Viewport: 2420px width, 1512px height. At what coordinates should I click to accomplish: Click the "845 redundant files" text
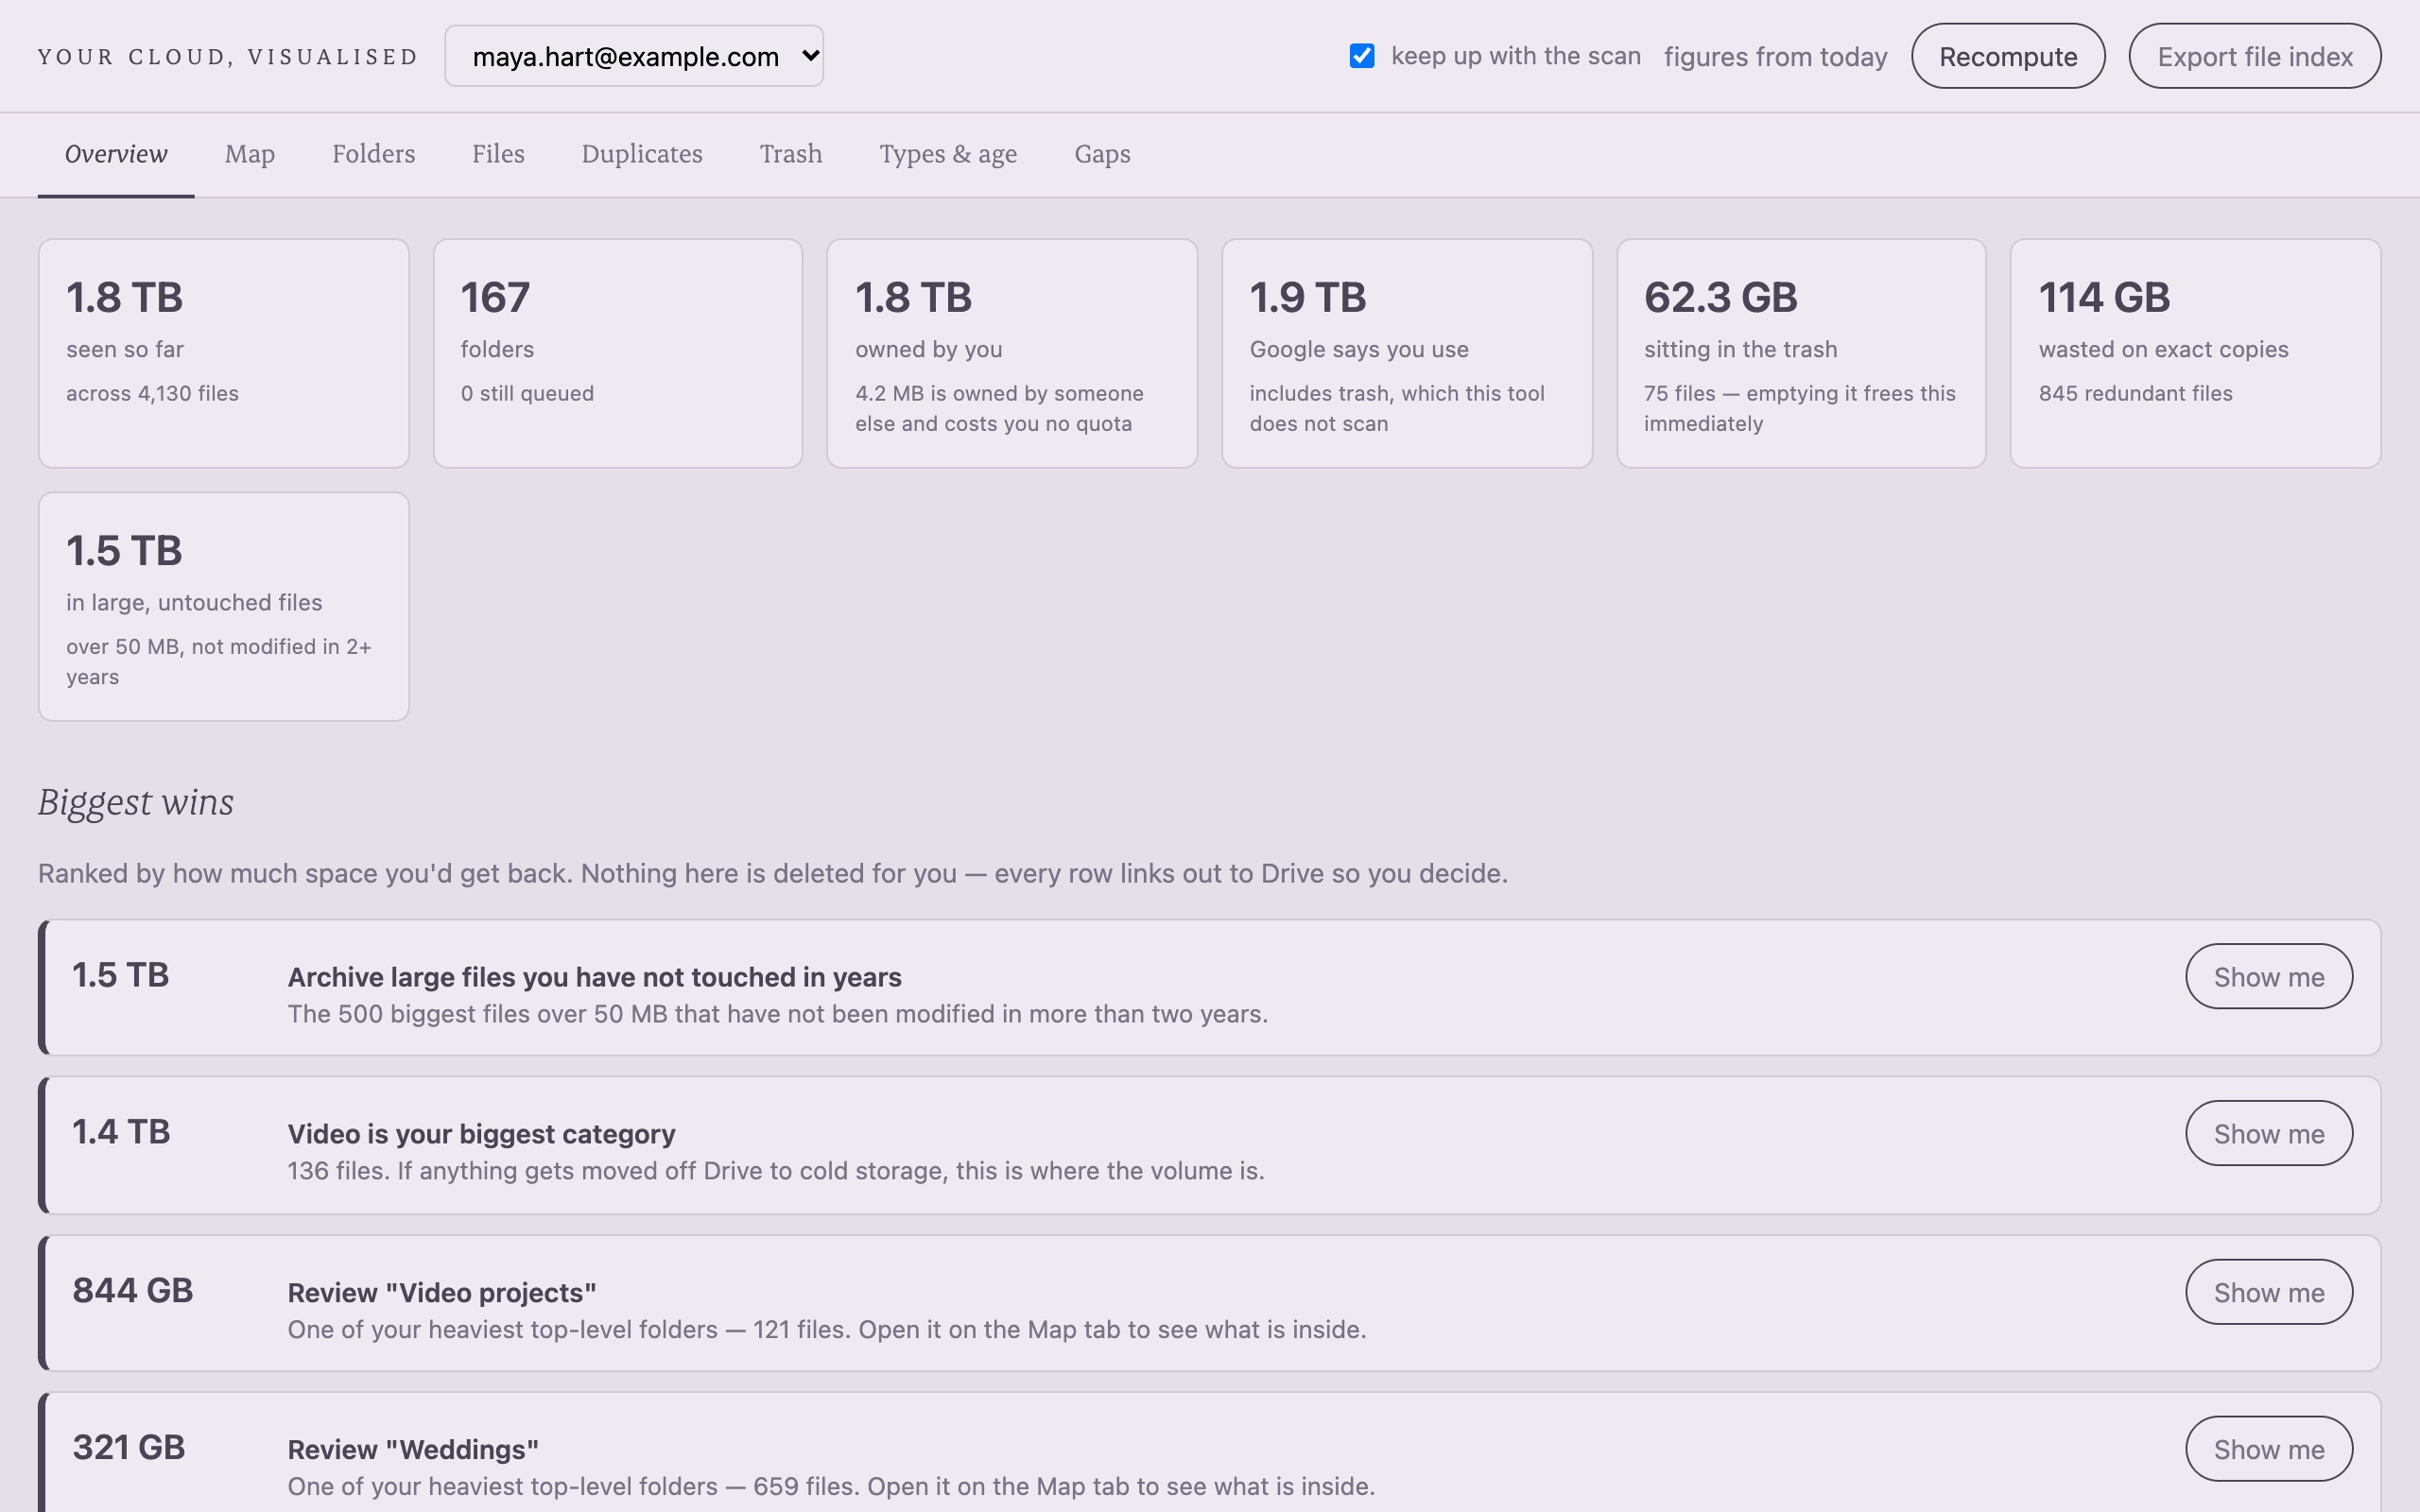(2135, 393)
